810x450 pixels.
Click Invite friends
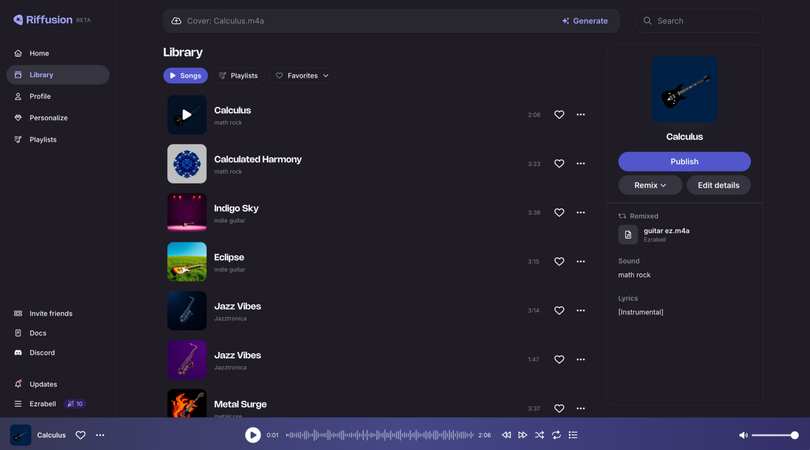point(51,314)
